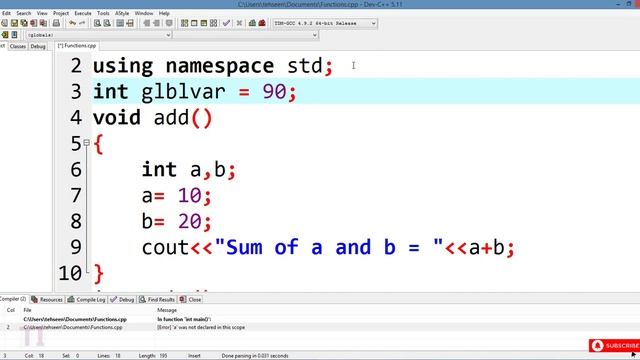Open the View menu
This screenshot has width=640, height=360.
[x=42, y=13]
